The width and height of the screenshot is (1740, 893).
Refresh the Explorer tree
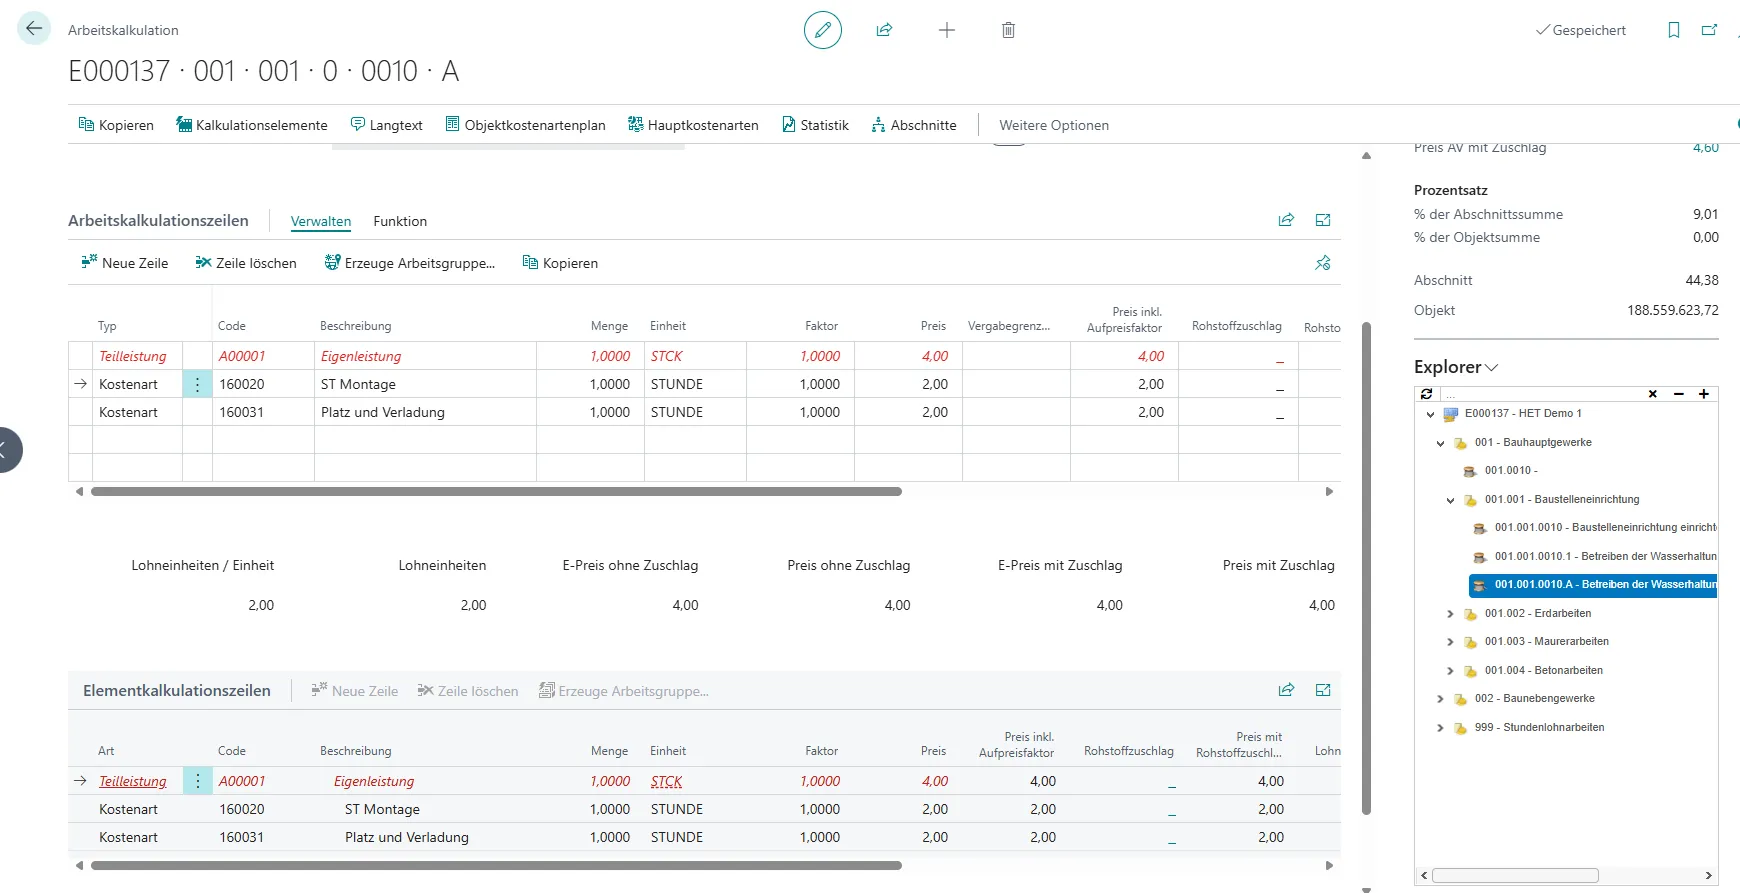click(x=1427, y=394)
